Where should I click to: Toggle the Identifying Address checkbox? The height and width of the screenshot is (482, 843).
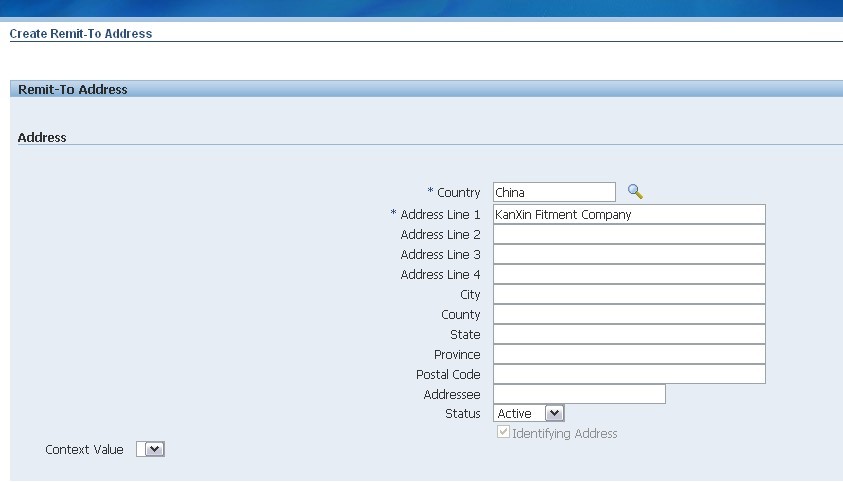click(503, 432)
